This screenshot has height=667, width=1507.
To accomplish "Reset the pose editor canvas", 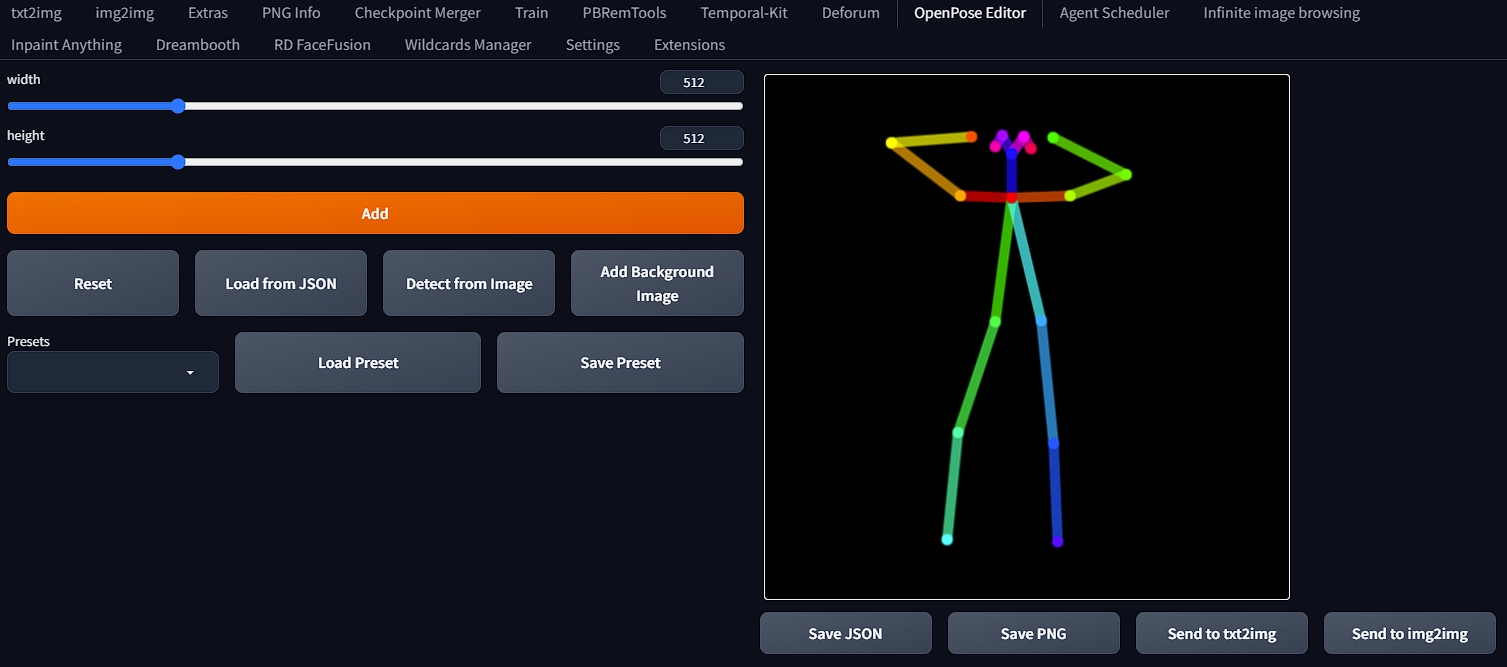I will click(92, 283).
